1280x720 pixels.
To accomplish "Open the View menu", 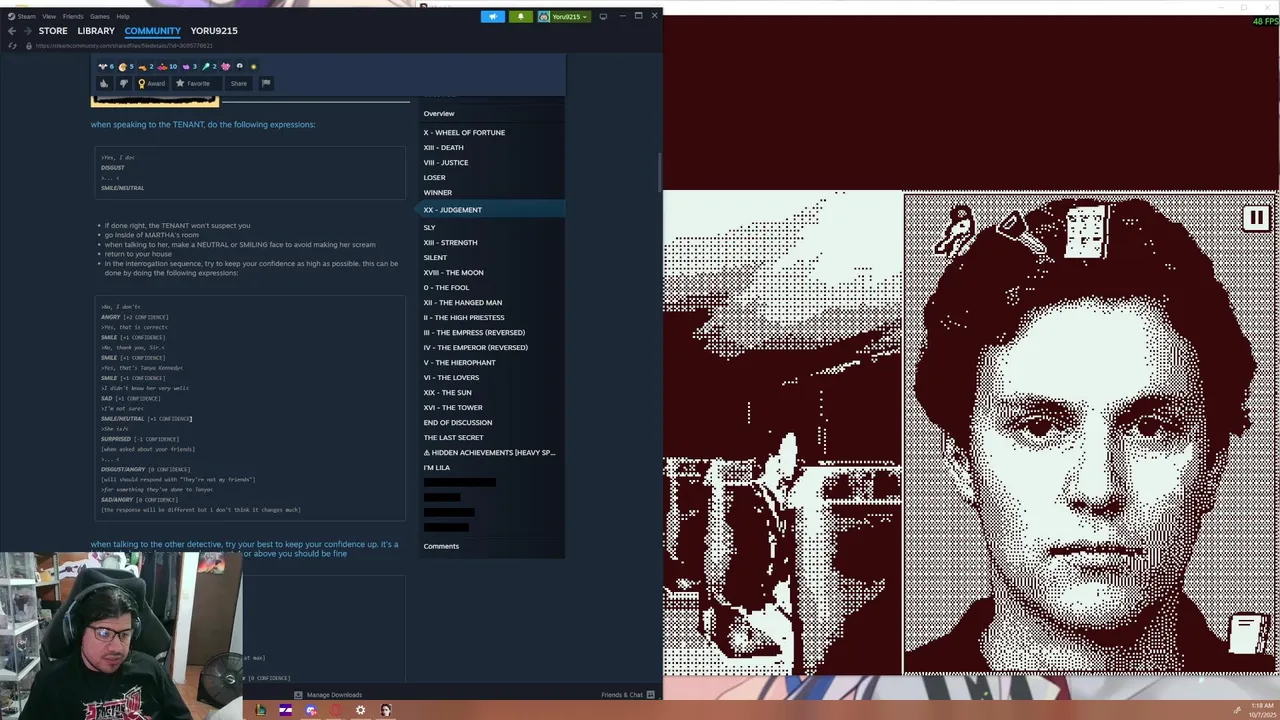I will [48, 16].
